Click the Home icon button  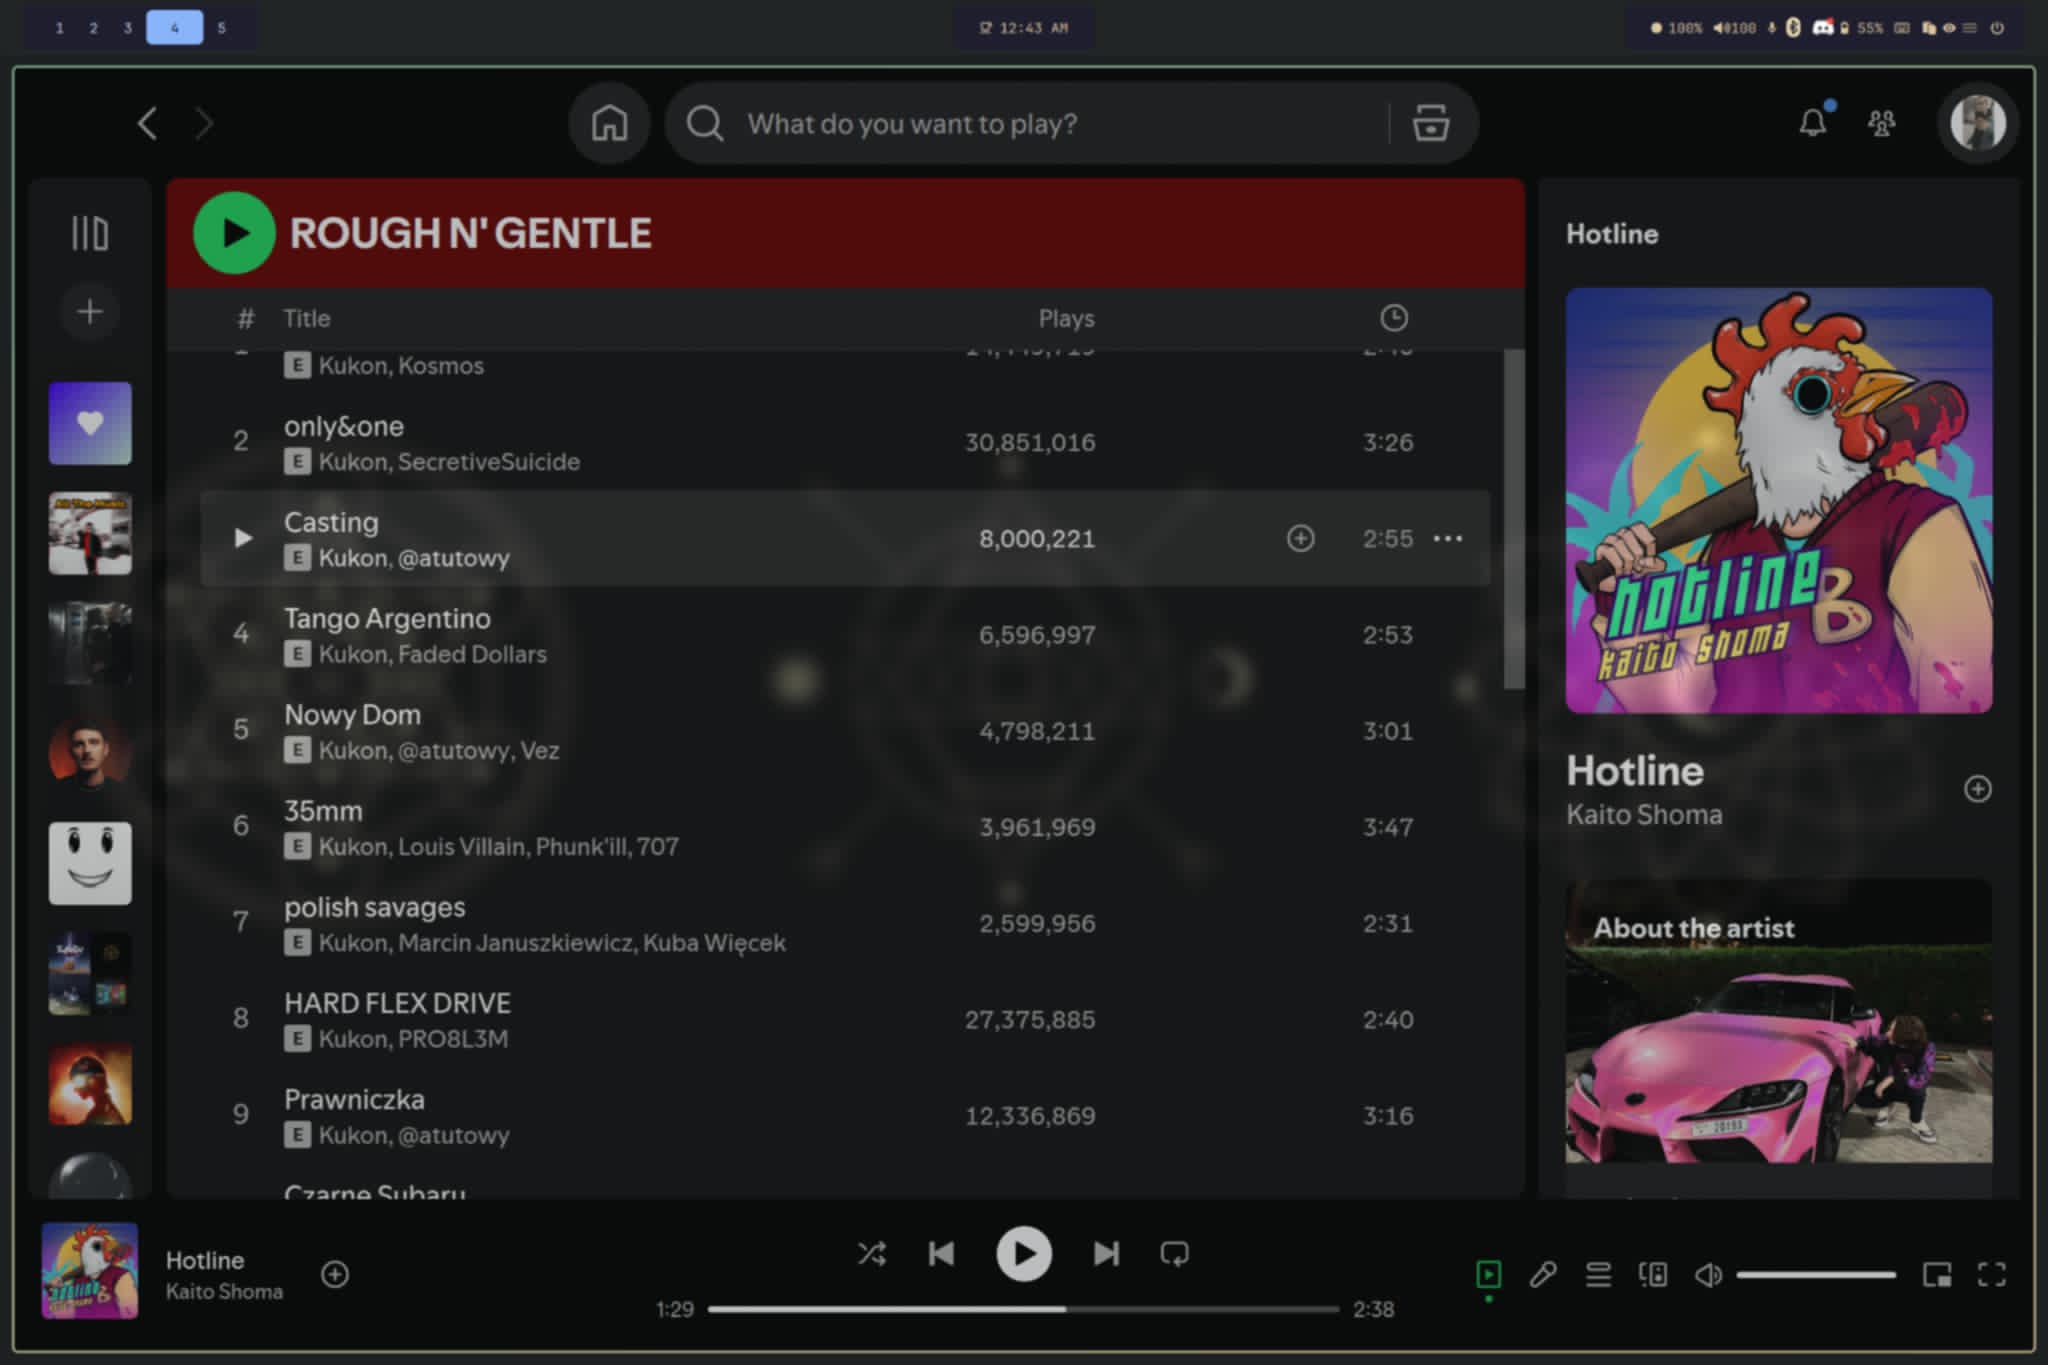click(609, 124)
